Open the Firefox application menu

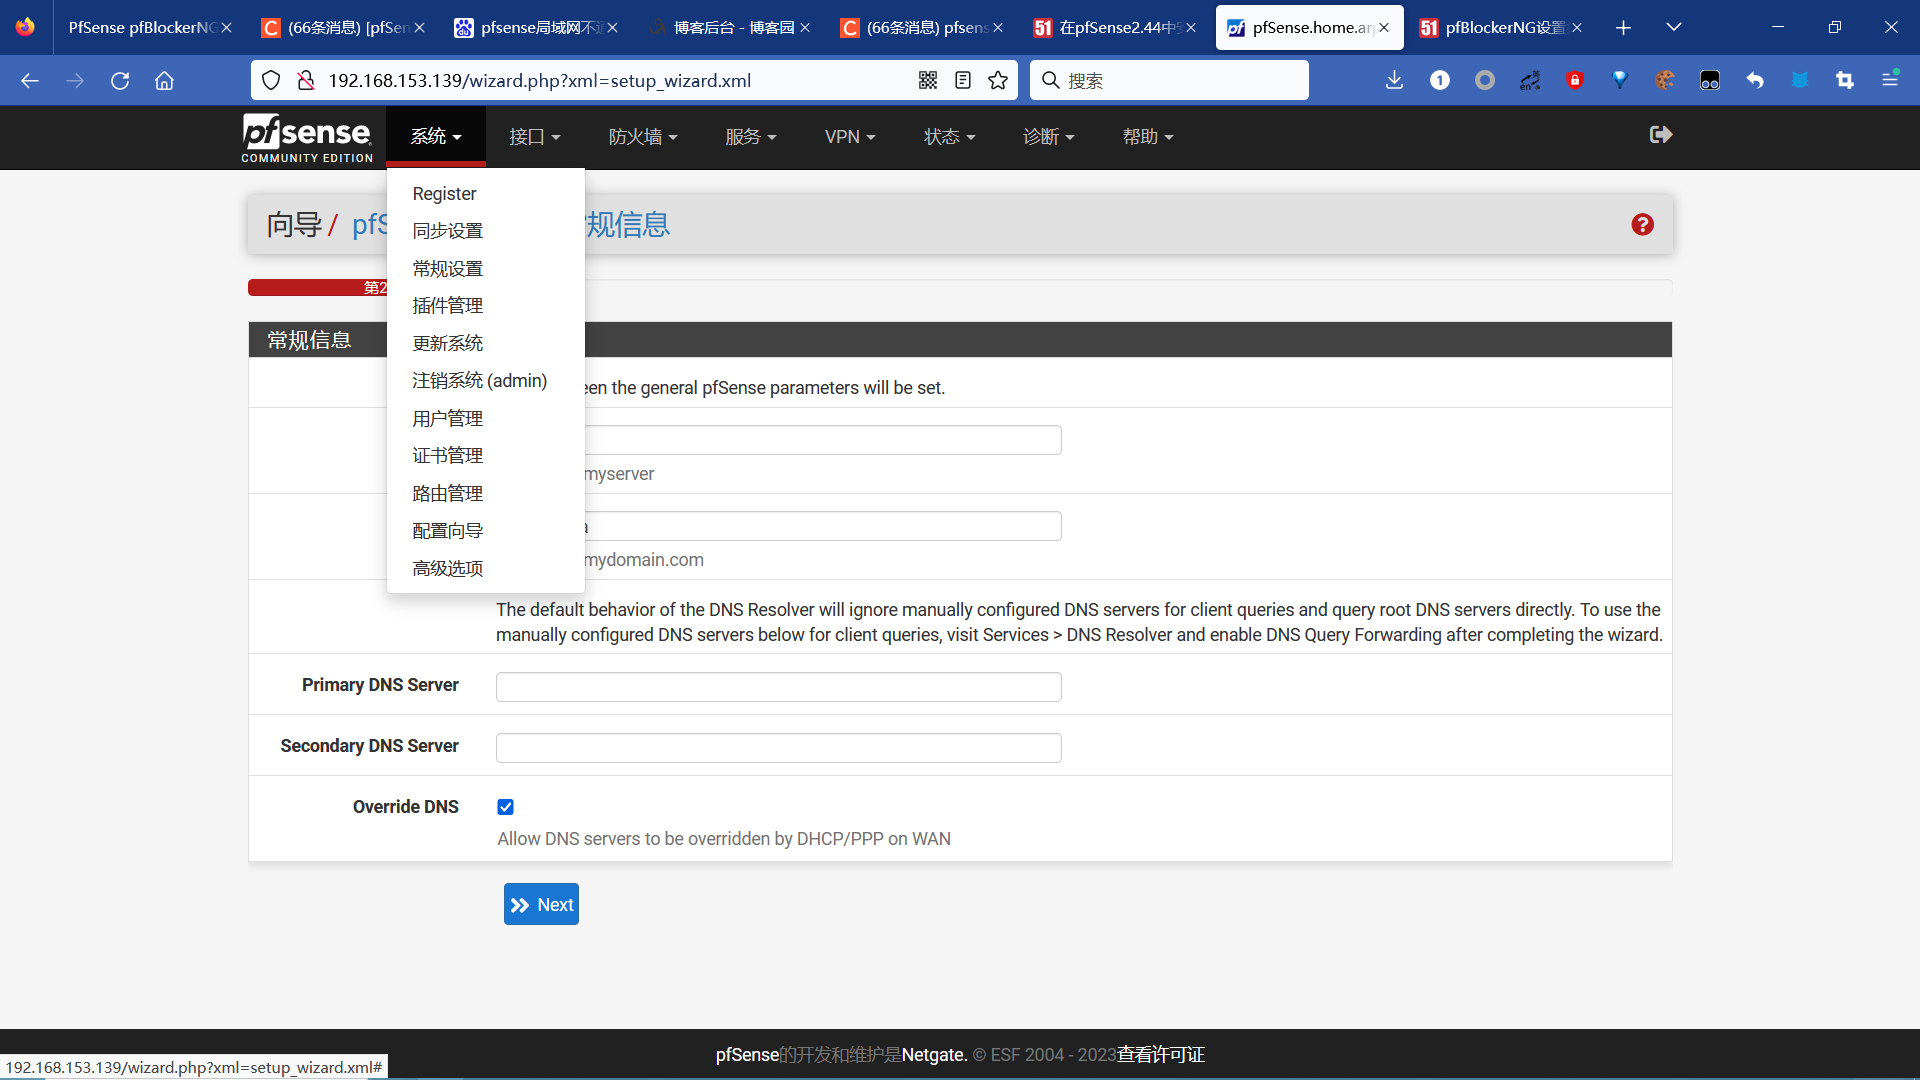[1890, 81]
